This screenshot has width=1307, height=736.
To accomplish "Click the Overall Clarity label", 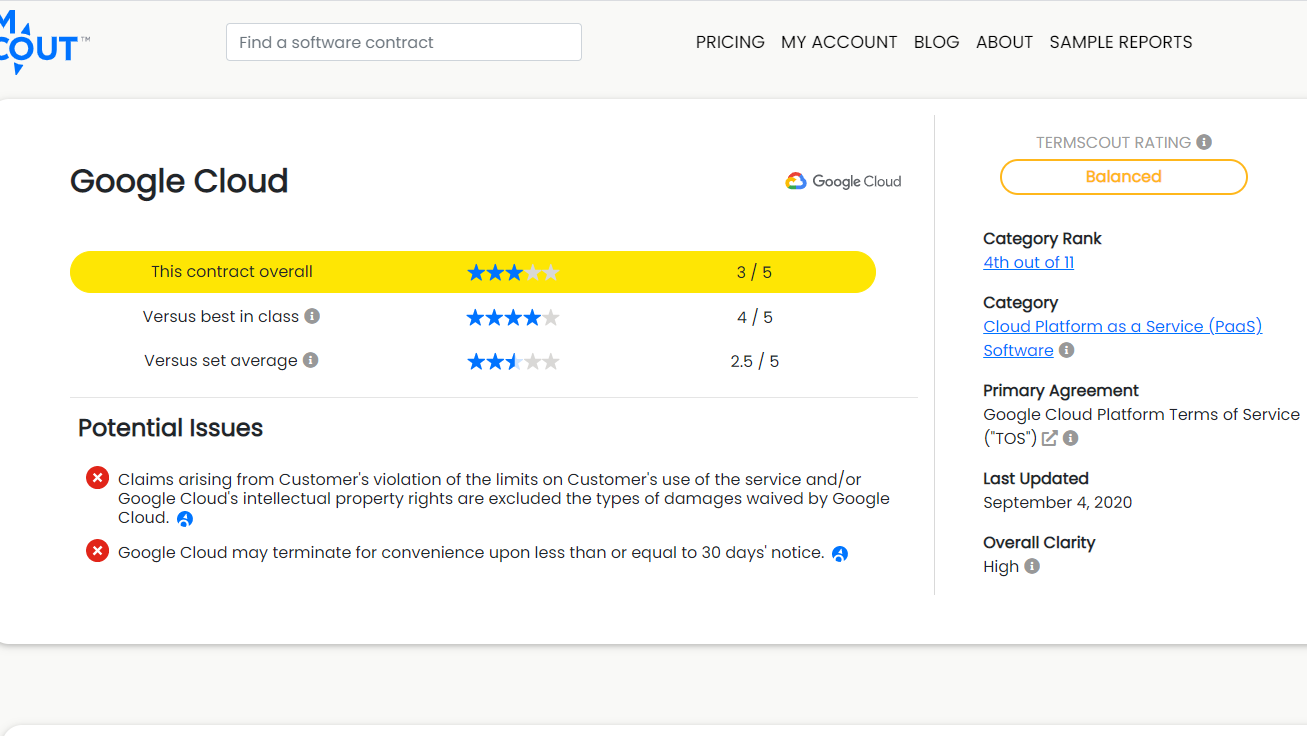I will (x=1039, y=542).
